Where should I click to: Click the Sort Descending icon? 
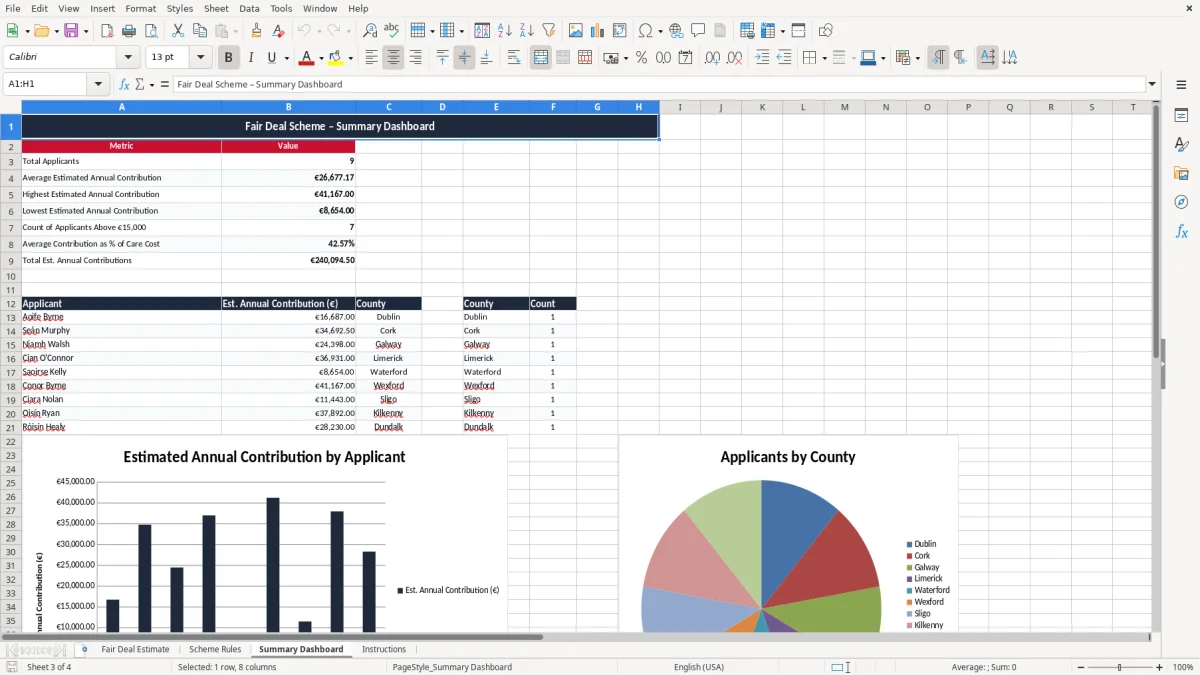pos(526,31)
